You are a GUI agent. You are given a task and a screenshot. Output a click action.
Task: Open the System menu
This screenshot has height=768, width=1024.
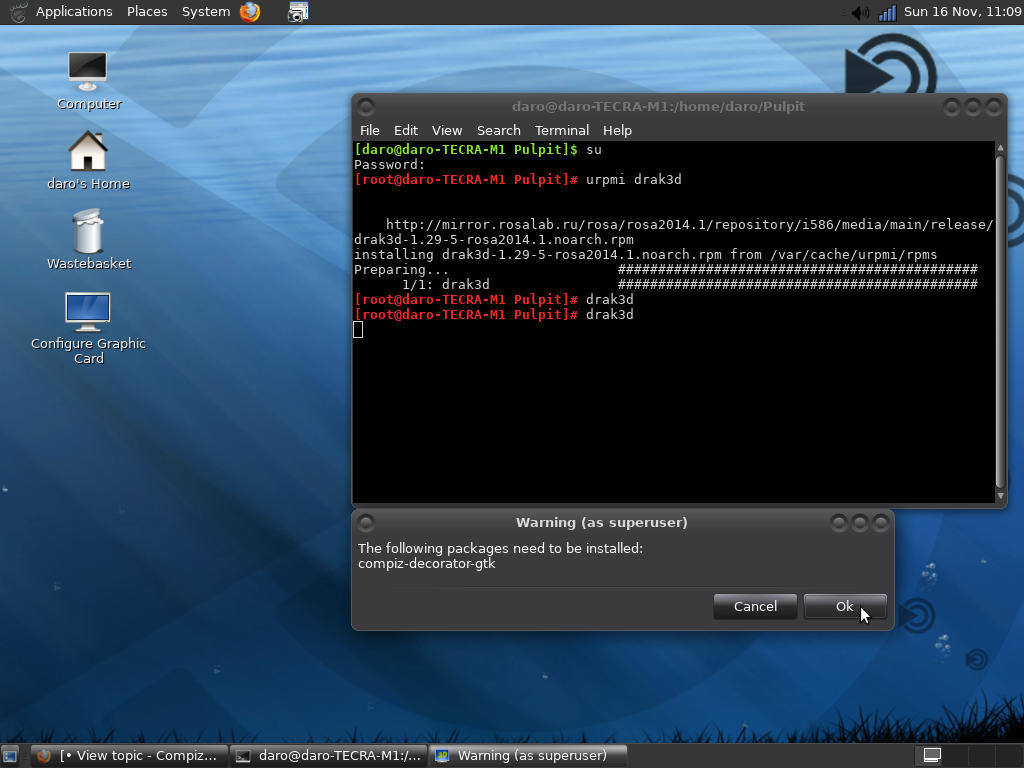(x=205, y=12)
